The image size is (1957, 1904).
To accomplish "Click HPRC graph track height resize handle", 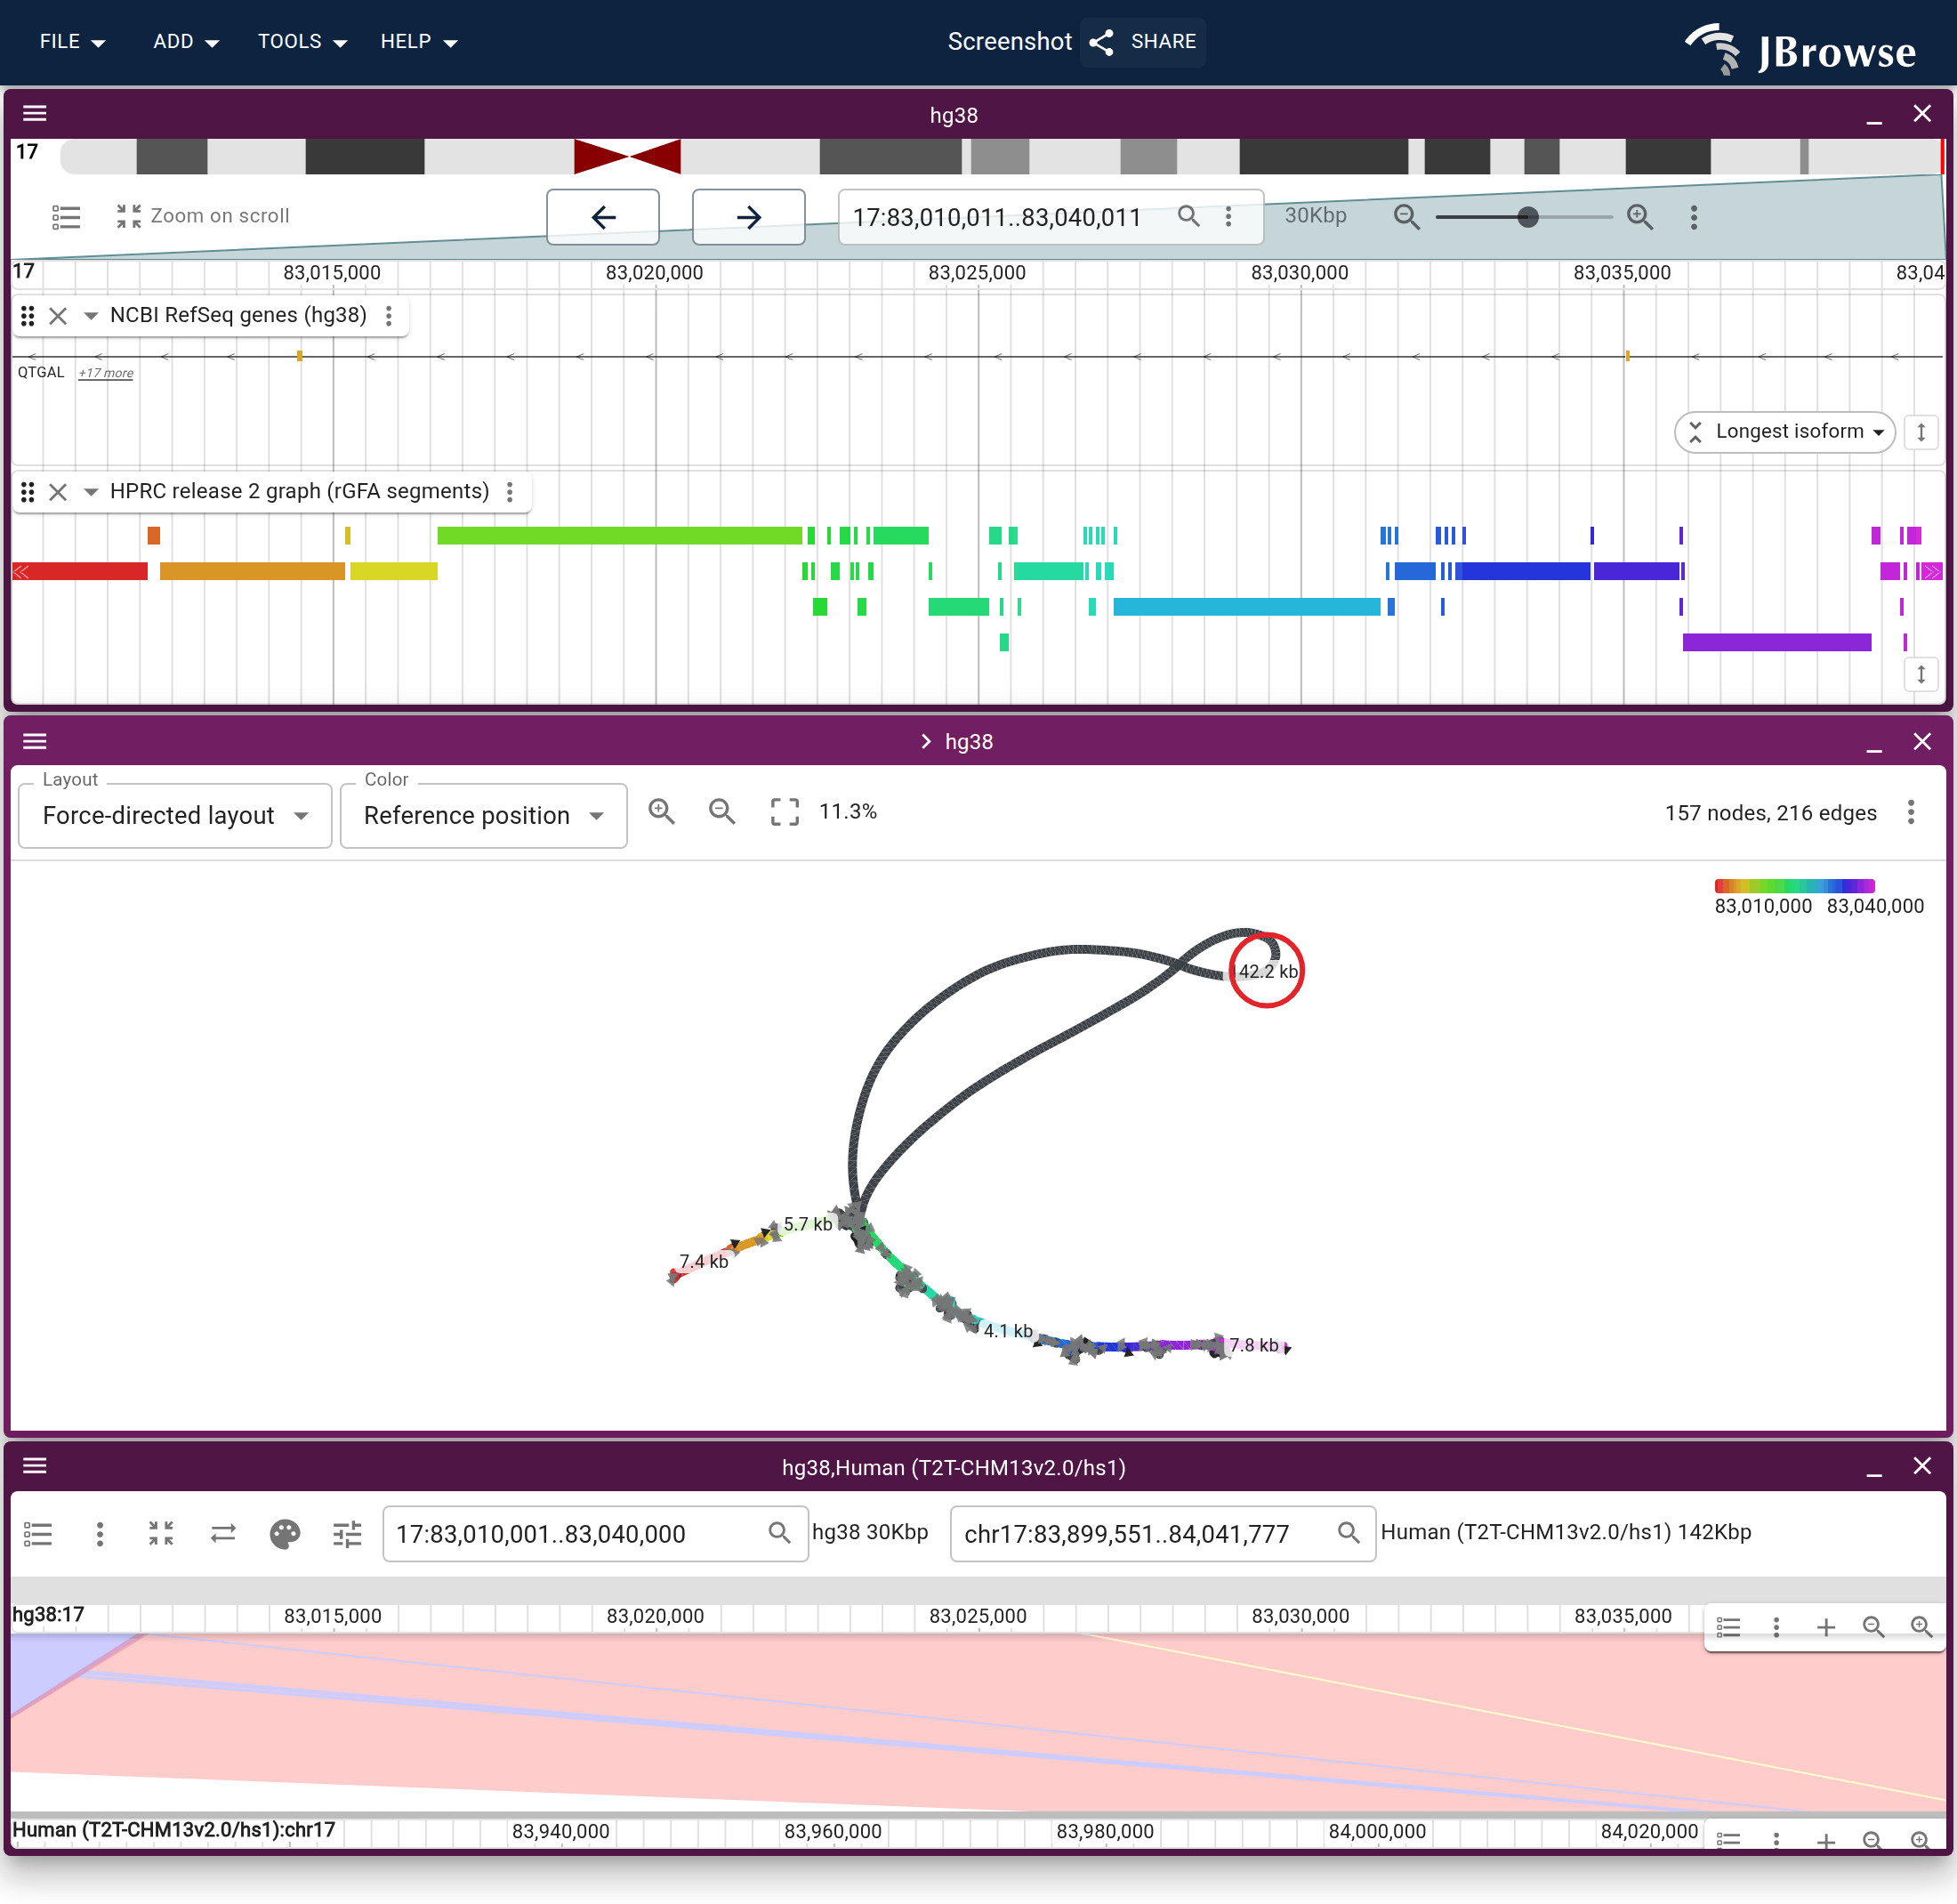I will point(1920,674).
